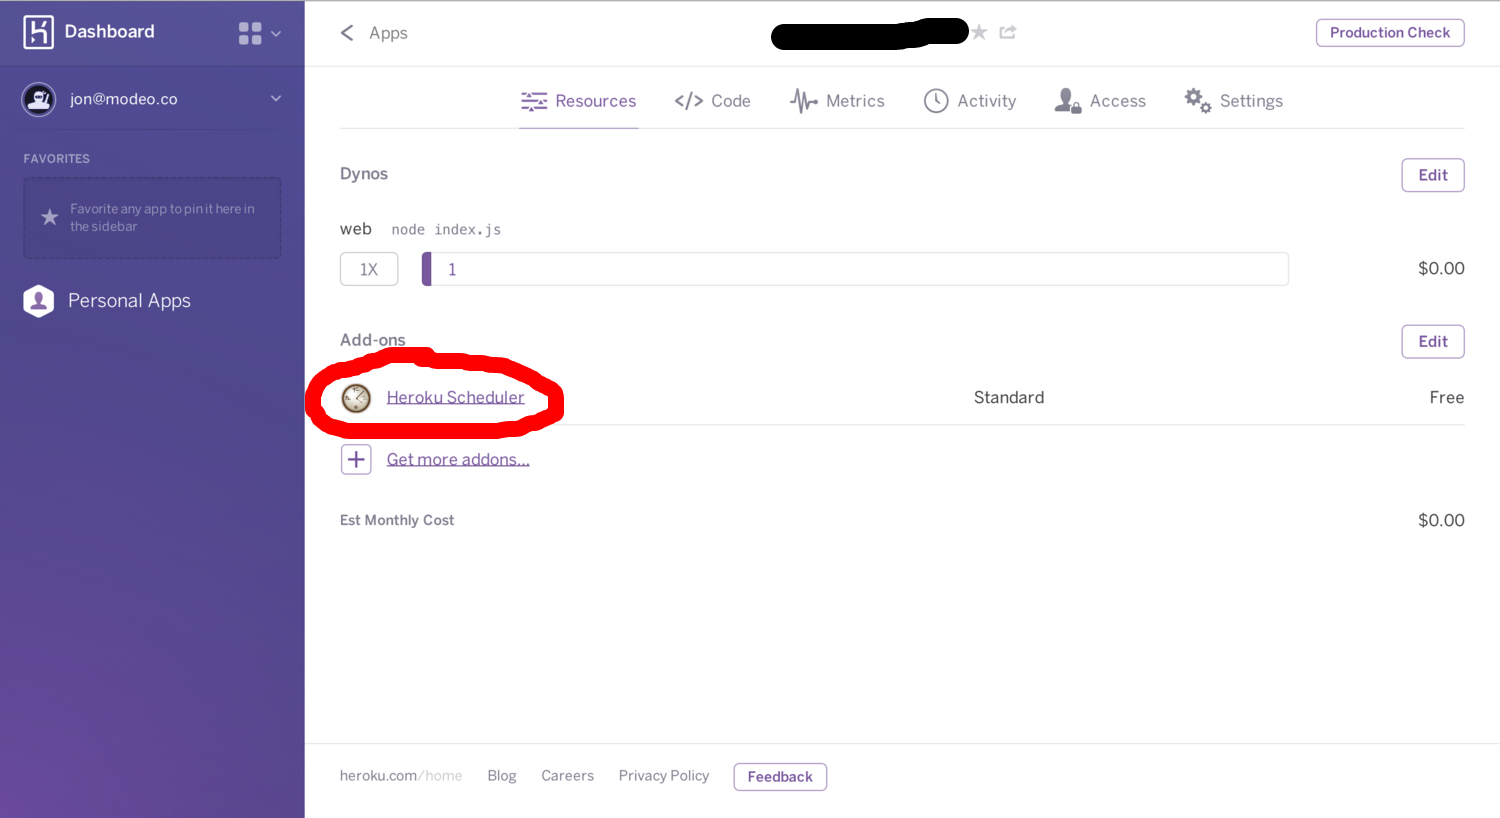Click the Feedback button
Viewport: 1500px width, 818px height.
(780, 777)
